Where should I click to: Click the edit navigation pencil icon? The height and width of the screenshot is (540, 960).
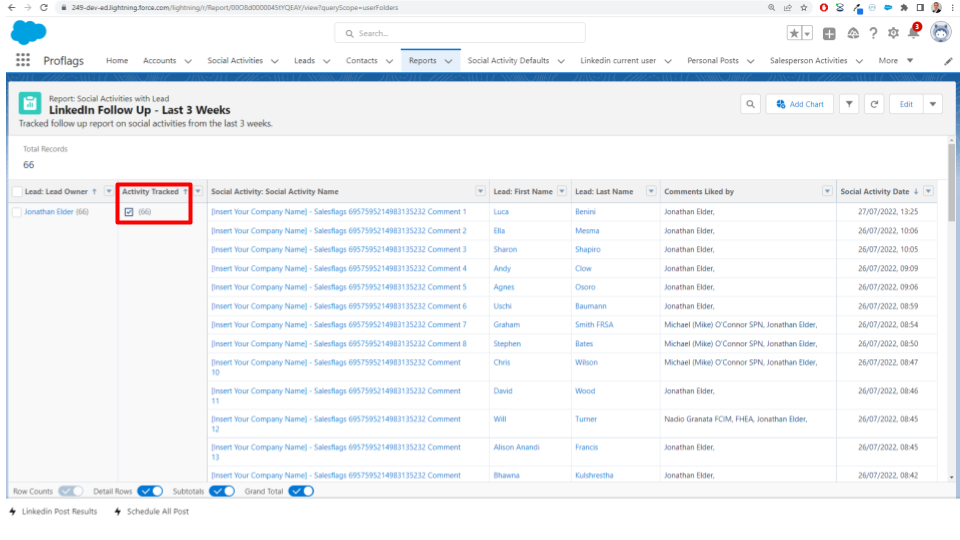pyautogui.click(x=948, y=61)
